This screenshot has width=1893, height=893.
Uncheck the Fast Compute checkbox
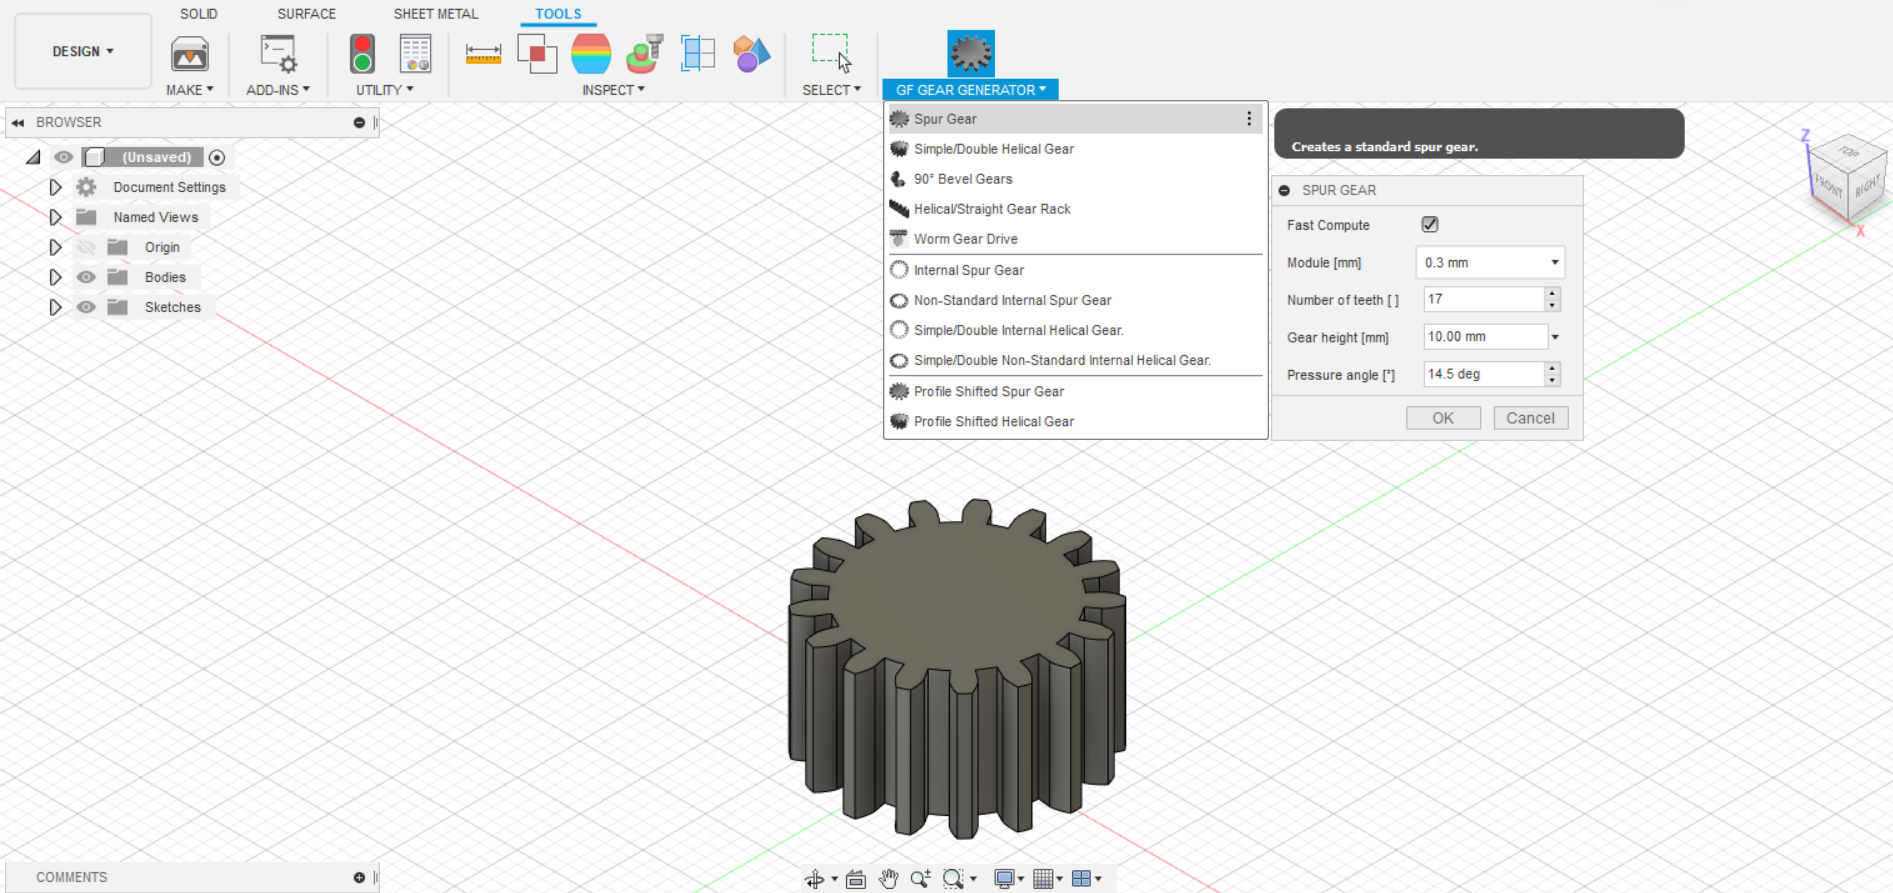click(1430, 225)
